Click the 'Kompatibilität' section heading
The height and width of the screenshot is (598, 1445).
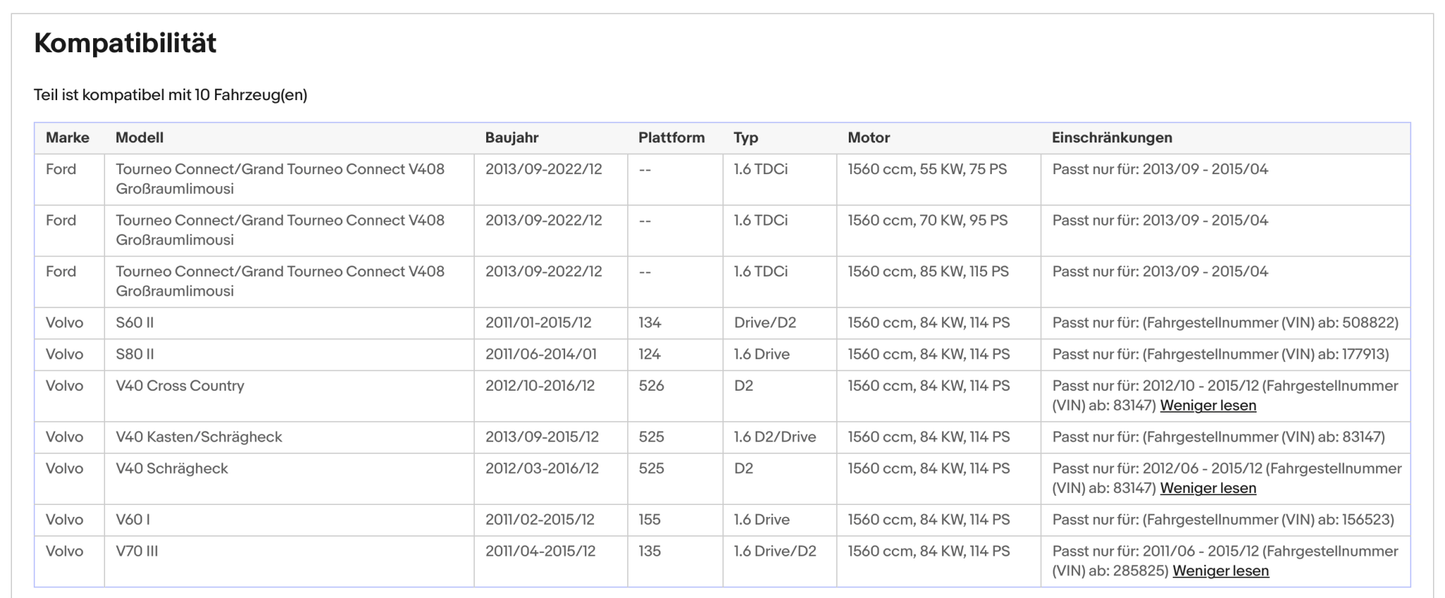tap(125, 43)
